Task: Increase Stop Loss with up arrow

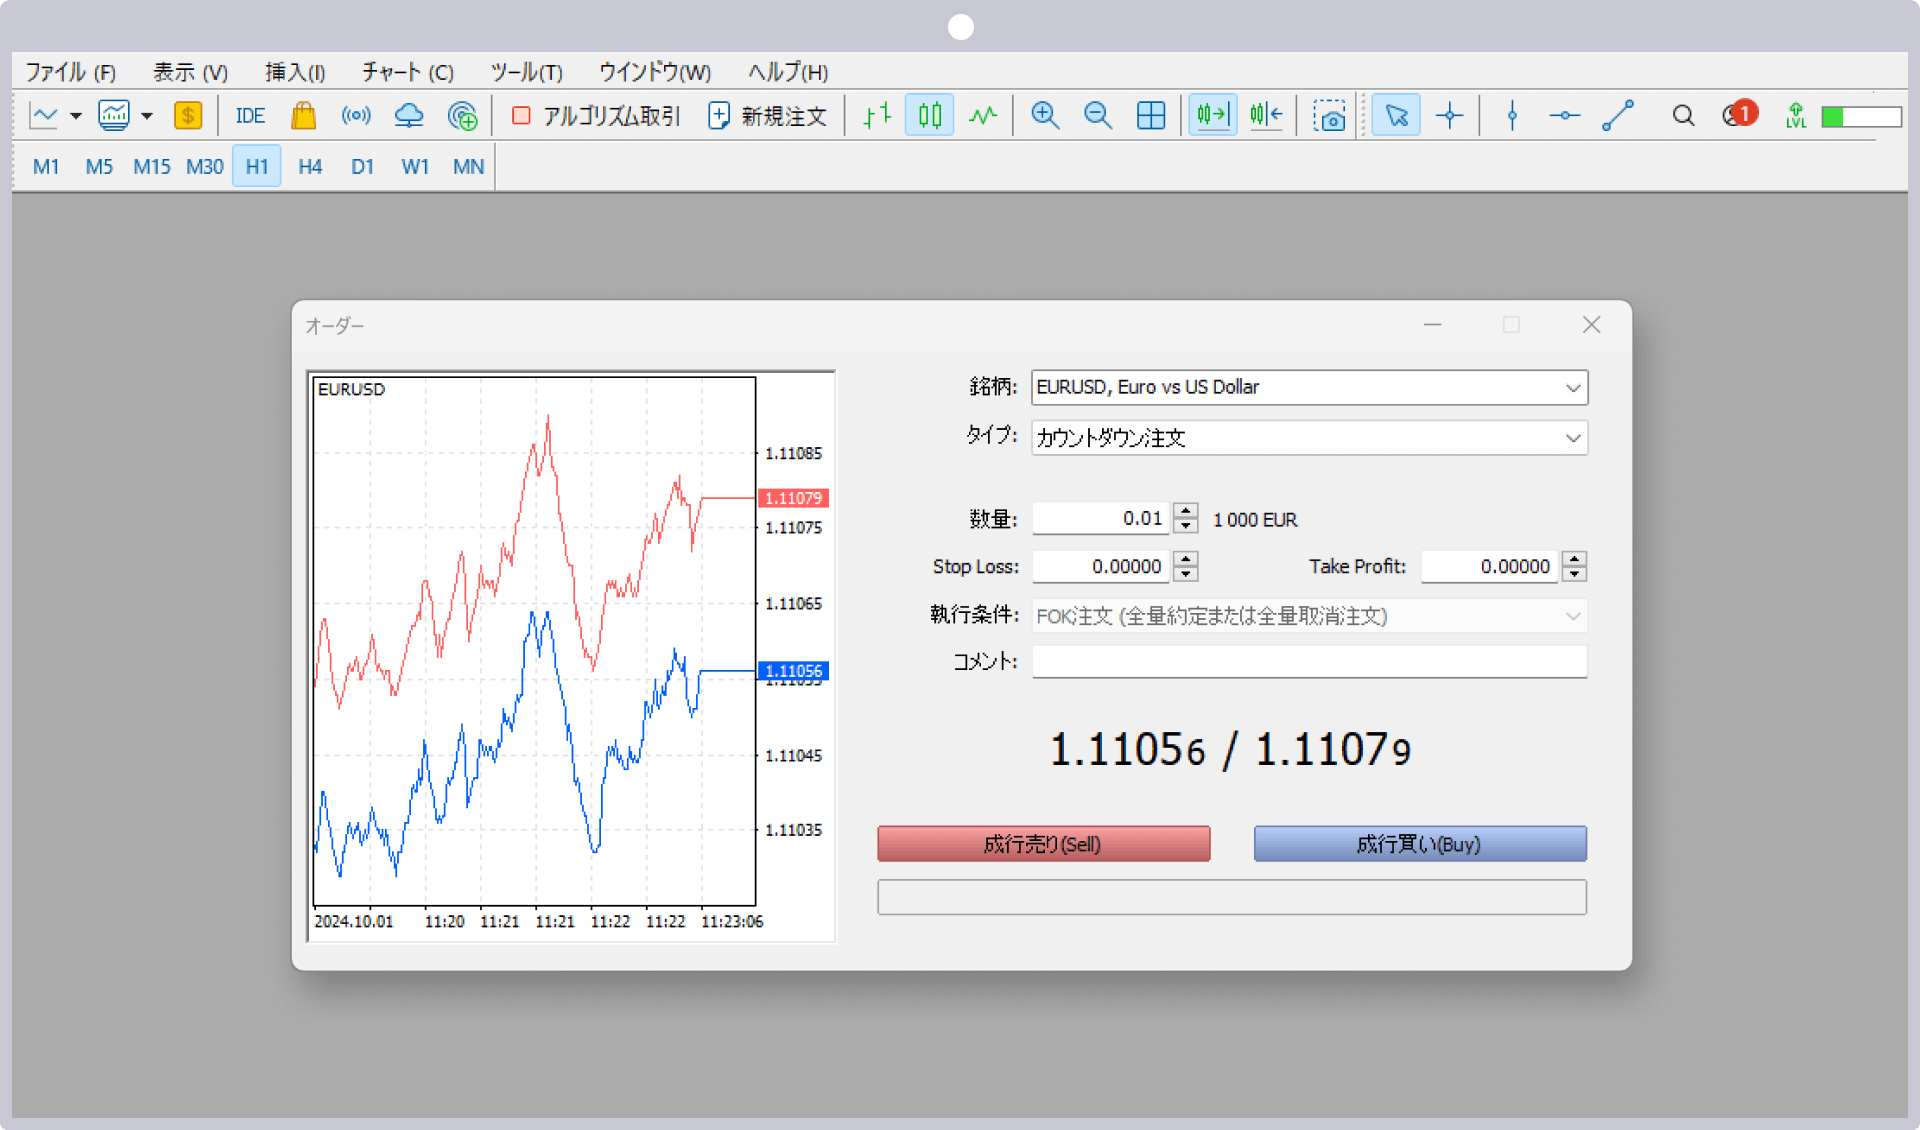Action: coord(1185,558)
